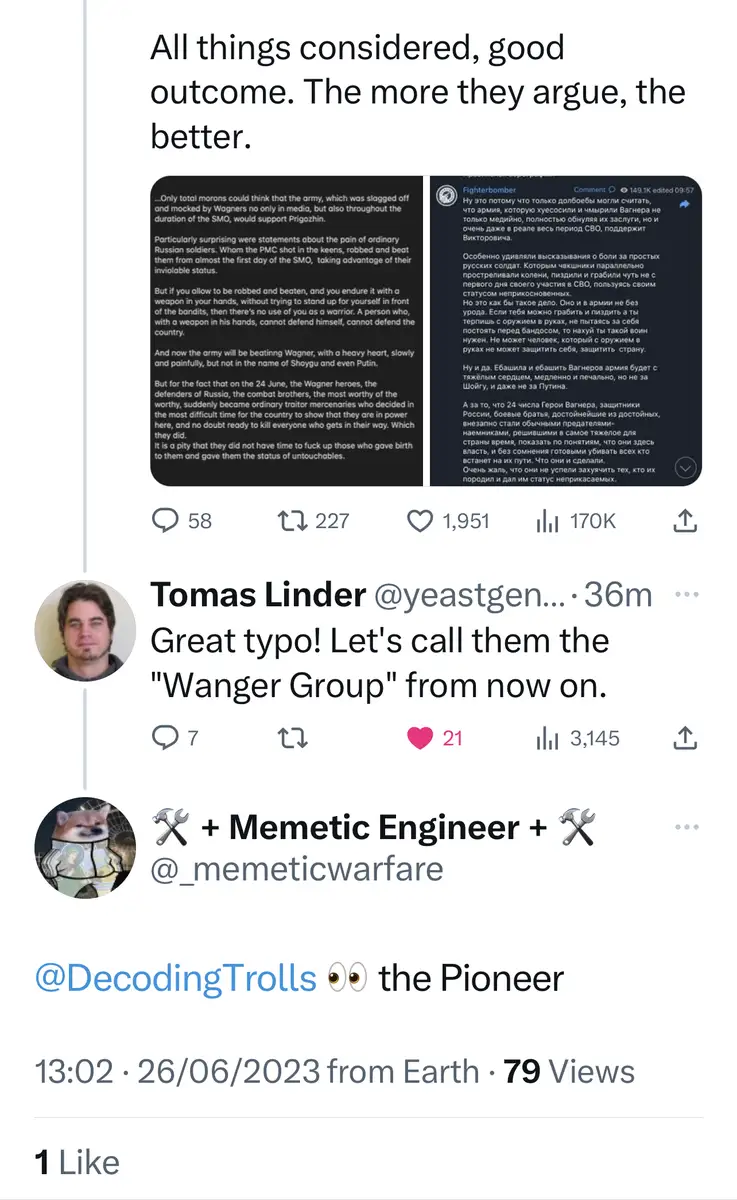View the 3,145 views analytics icon

click(x=547, y=738)
